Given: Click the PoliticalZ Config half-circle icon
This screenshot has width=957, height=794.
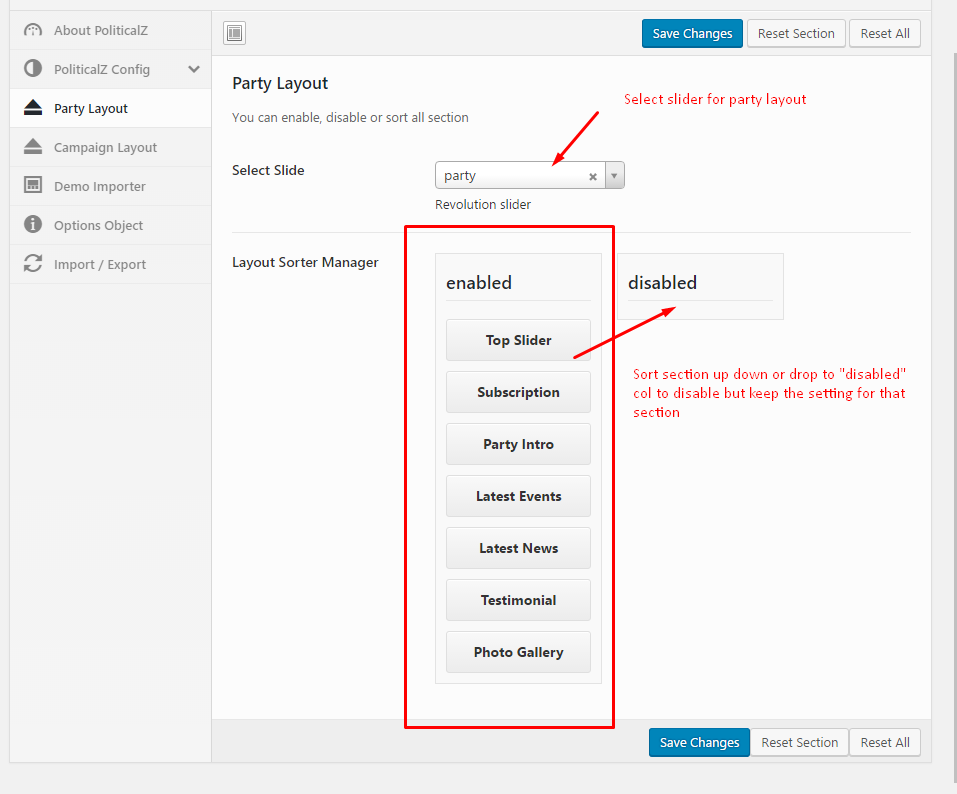Looking at the screenshot, I should (x=33, y=68).
